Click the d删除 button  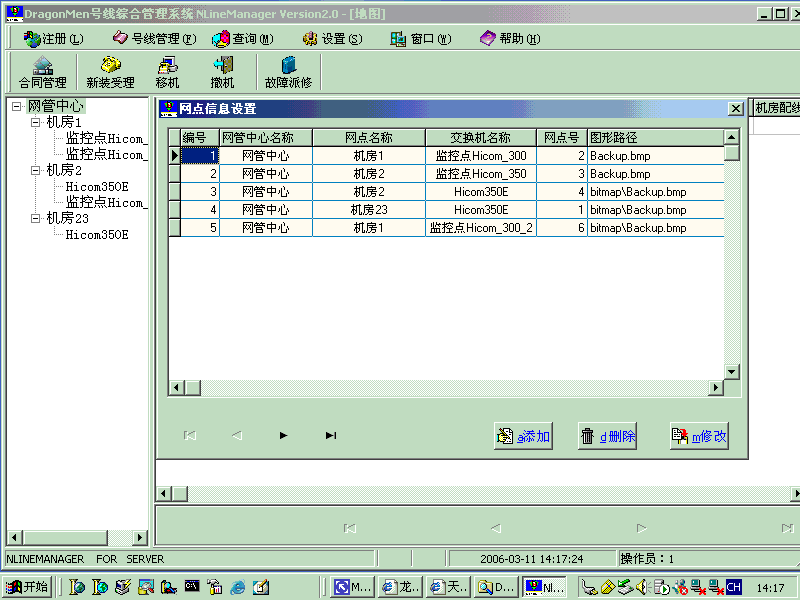[607, 436]
